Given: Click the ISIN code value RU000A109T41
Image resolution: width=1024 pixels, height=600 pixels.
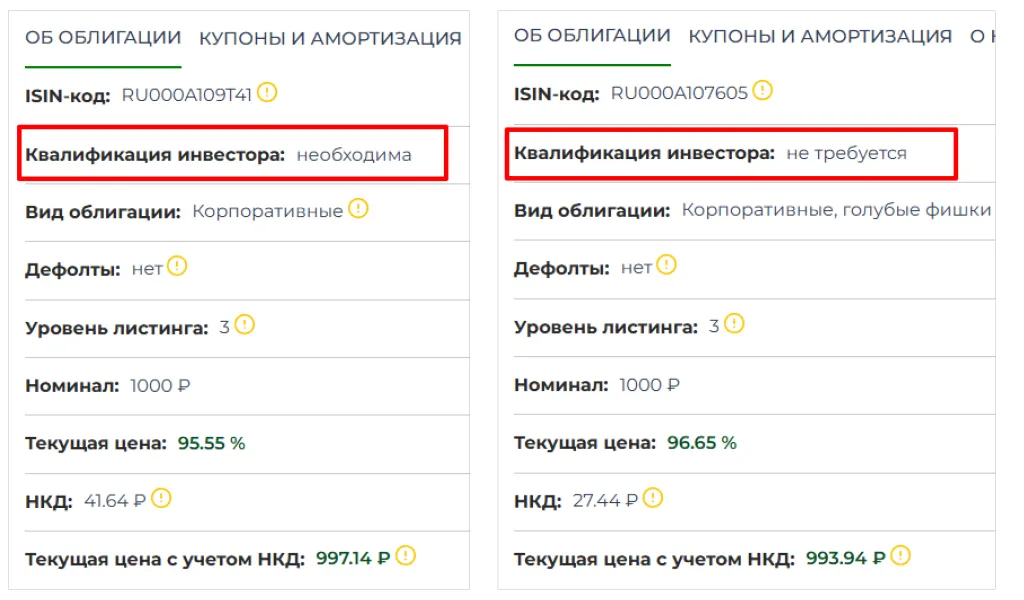Looking at the screenshot, I should (186, 95).
